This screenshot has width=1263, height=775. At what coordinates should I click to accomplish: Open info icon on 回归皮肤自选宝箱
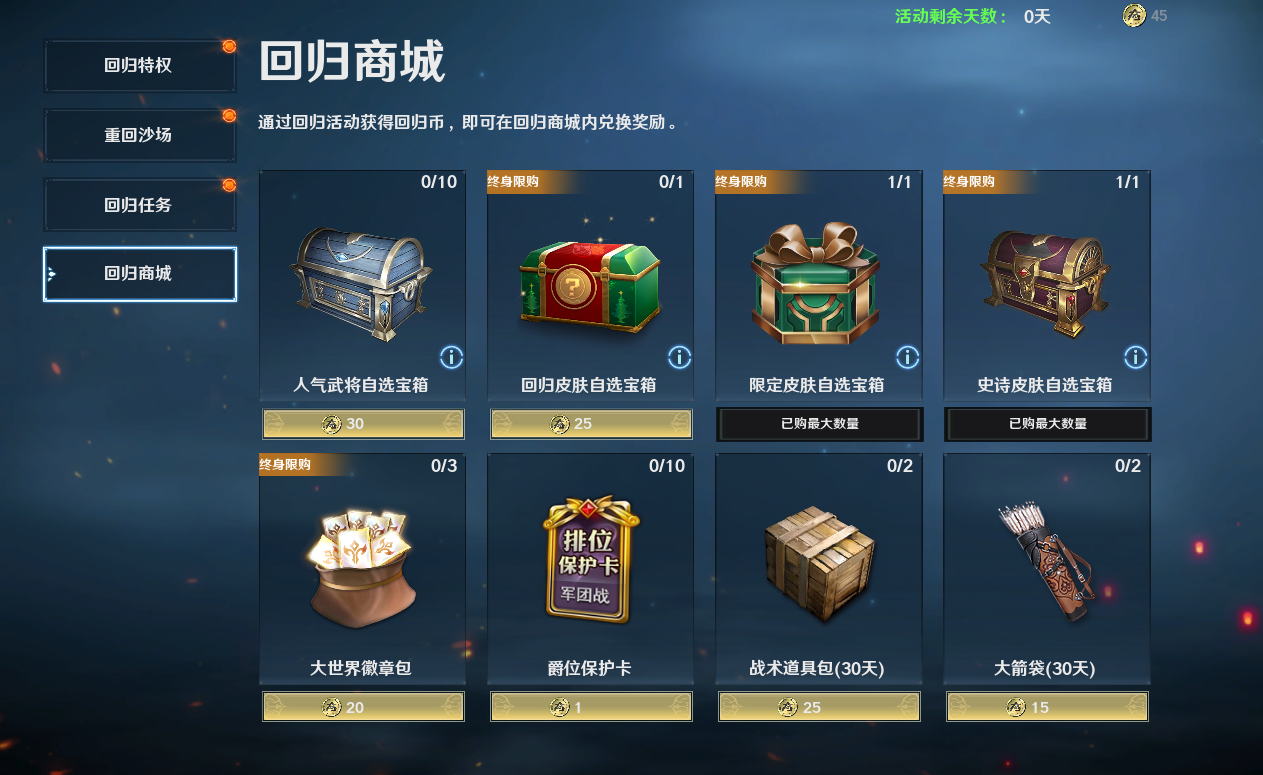(679, 357)
